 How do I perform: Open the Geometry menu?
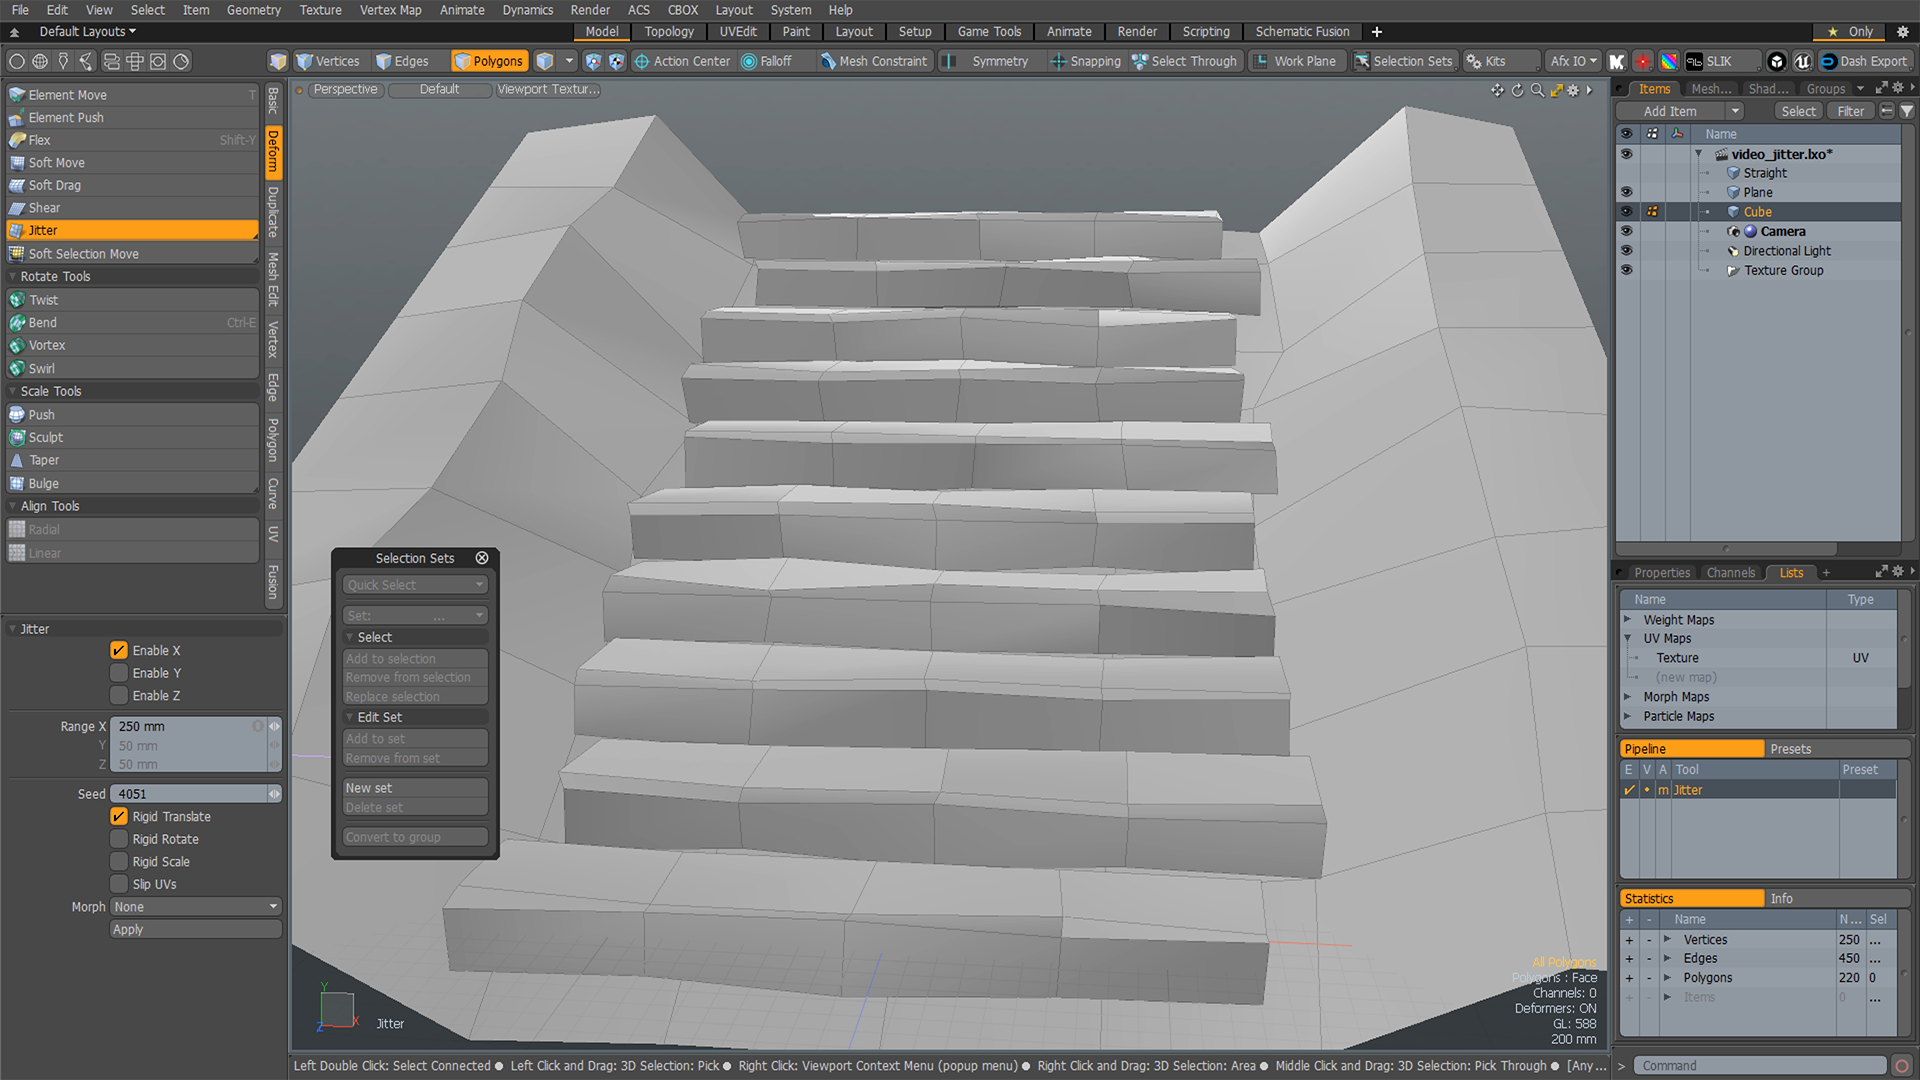click(253, 10)
